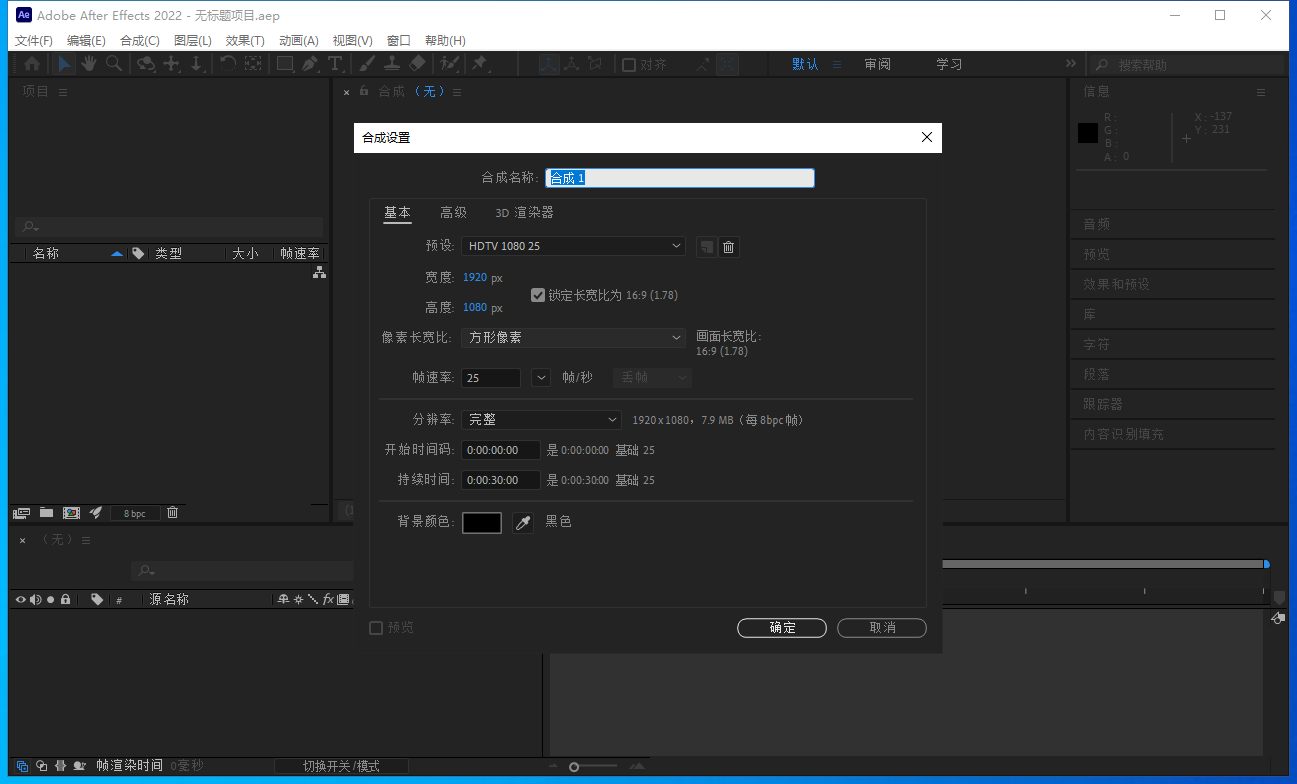Click the 确定 button to confirm settings
This screenshot has height=784, width=1297.
coord(781,627)
